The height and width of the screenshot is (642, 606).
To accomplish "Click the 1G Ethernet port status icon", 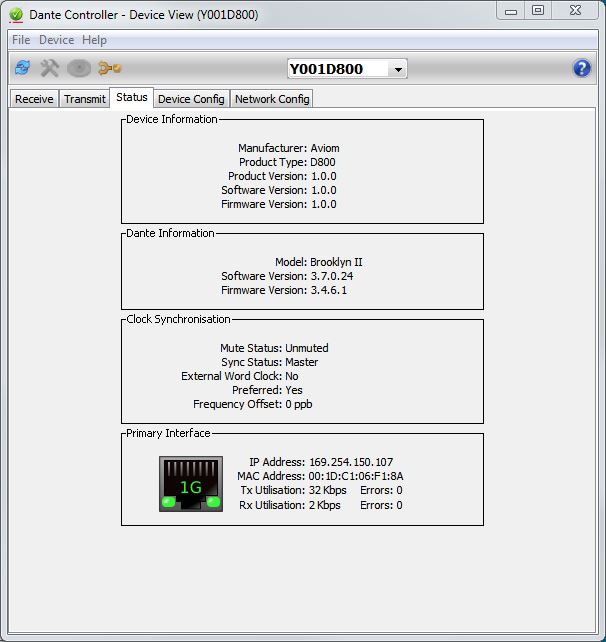I will click(x=190, y=484).
